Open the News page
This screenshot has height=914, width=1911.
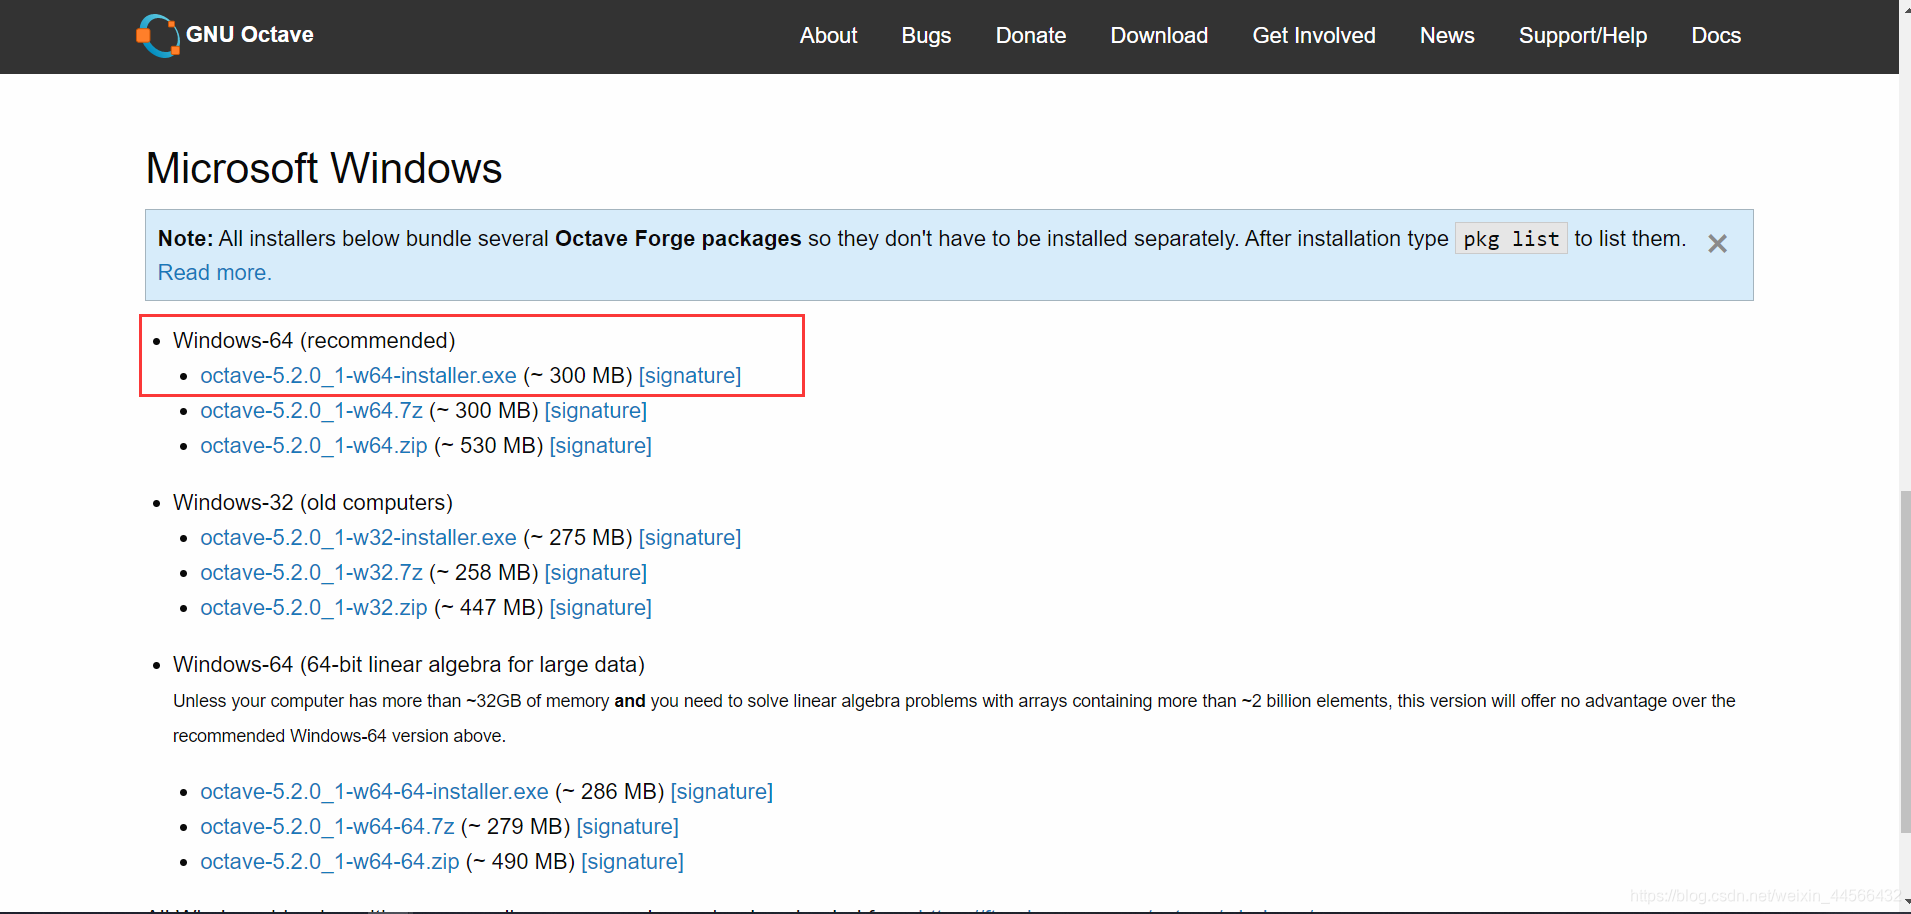click(x=1447, y=35)
